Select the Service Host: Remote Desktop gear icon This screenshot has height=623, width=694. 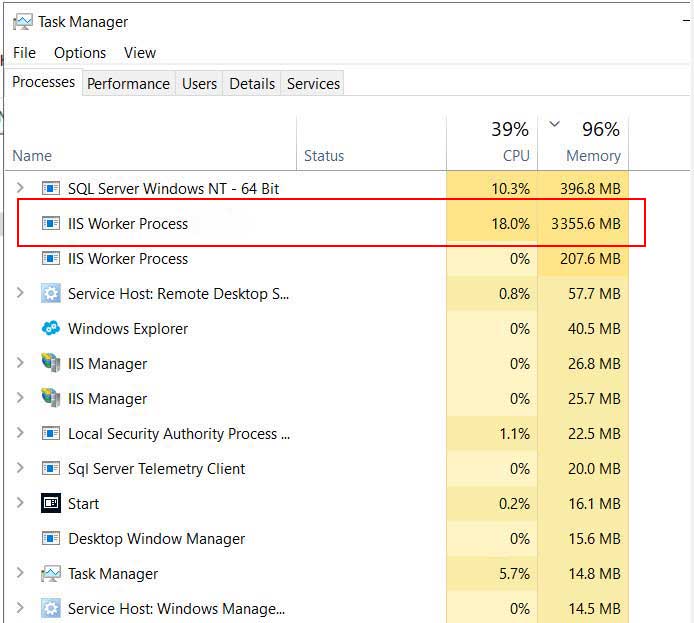tap(51, 293)
